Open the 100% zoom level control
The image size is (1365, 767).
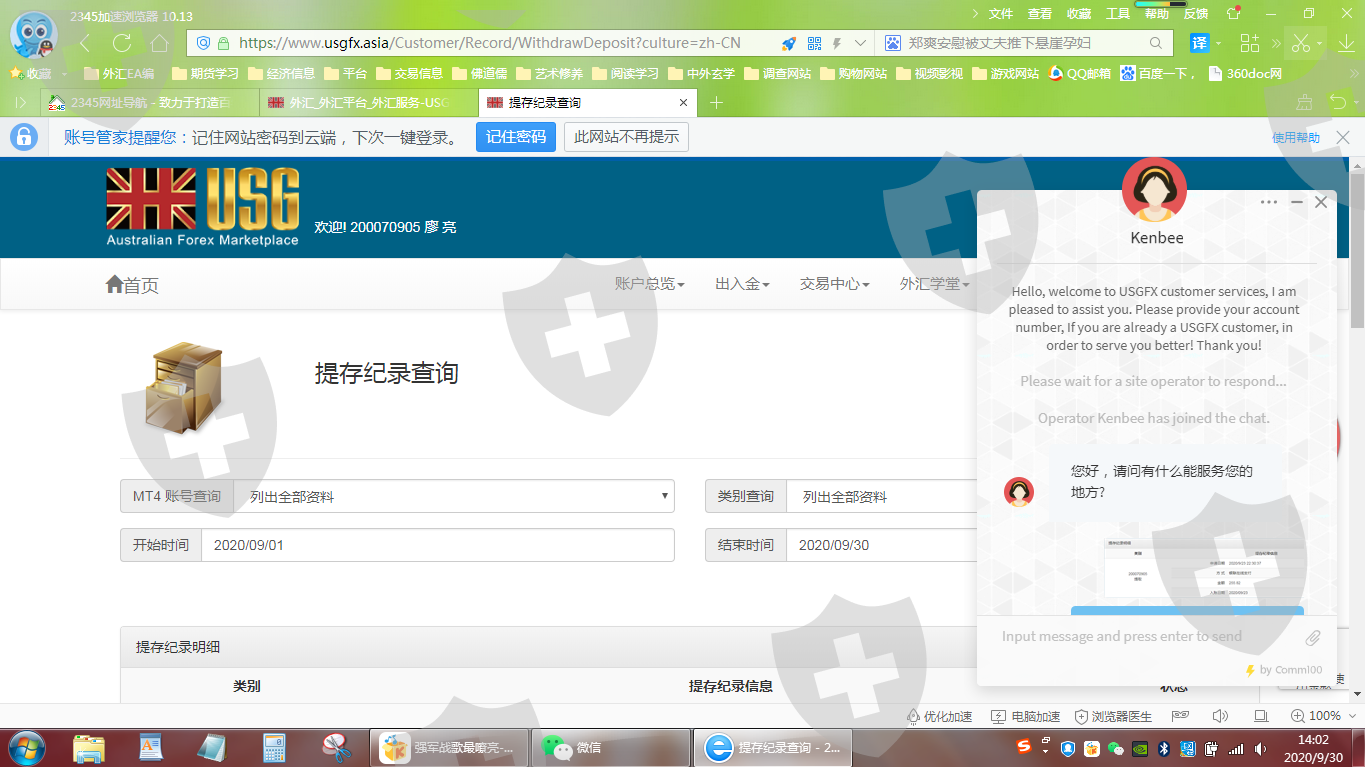pos(1316,716)
